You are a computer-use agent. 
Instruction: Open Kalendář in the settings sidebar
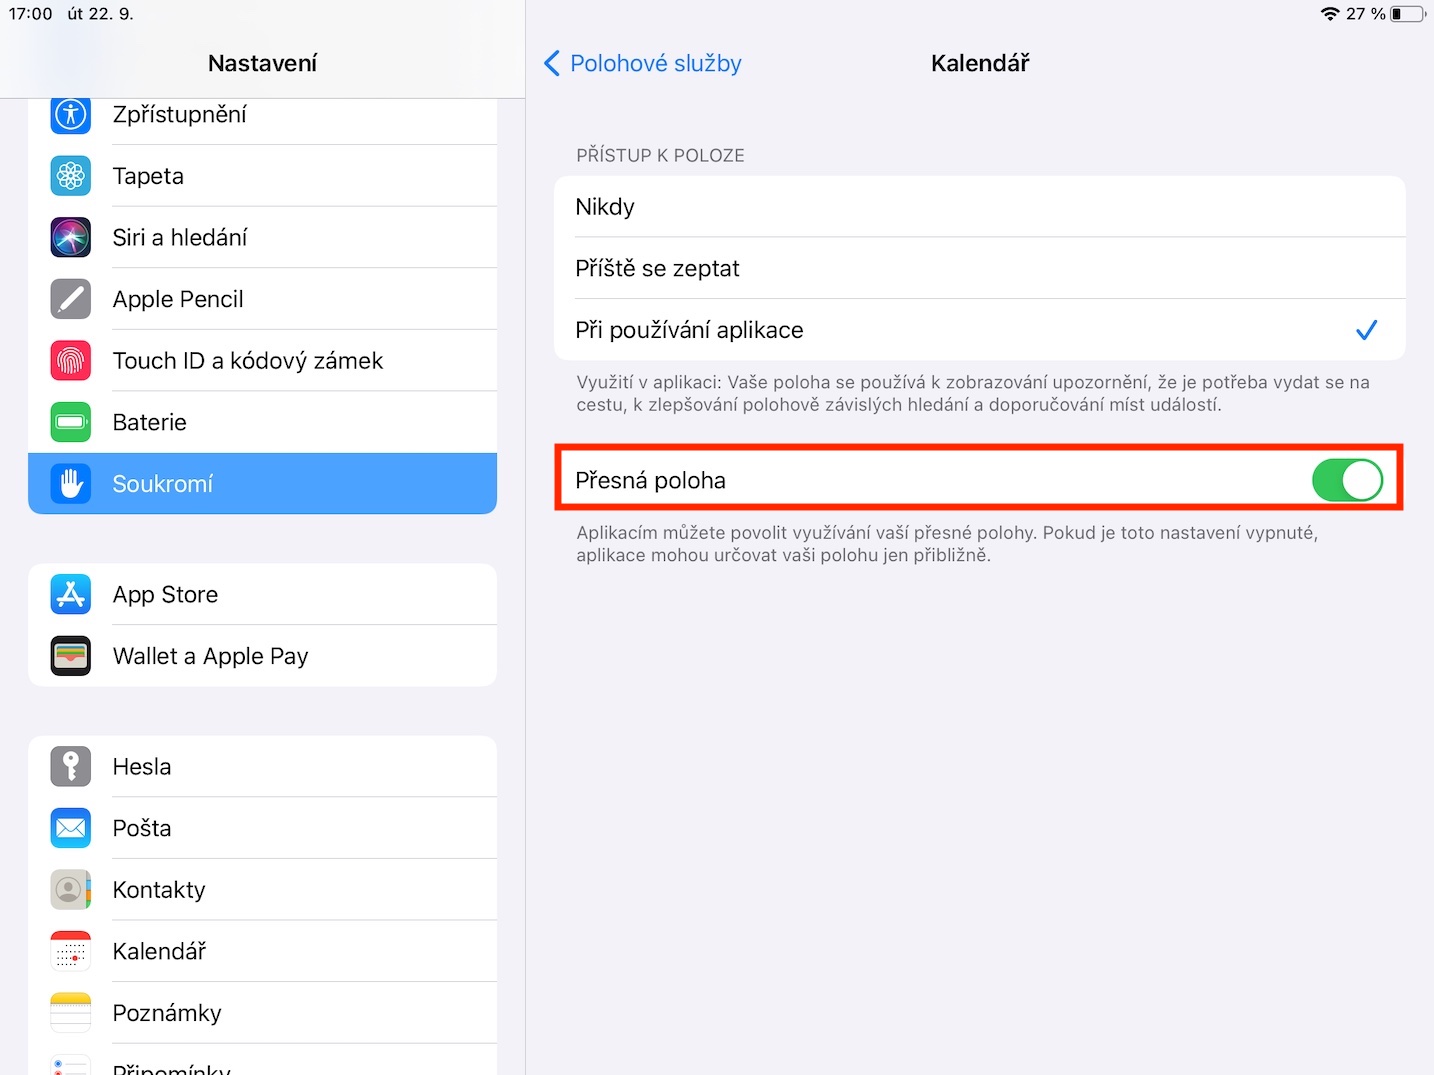coord(262,951)
